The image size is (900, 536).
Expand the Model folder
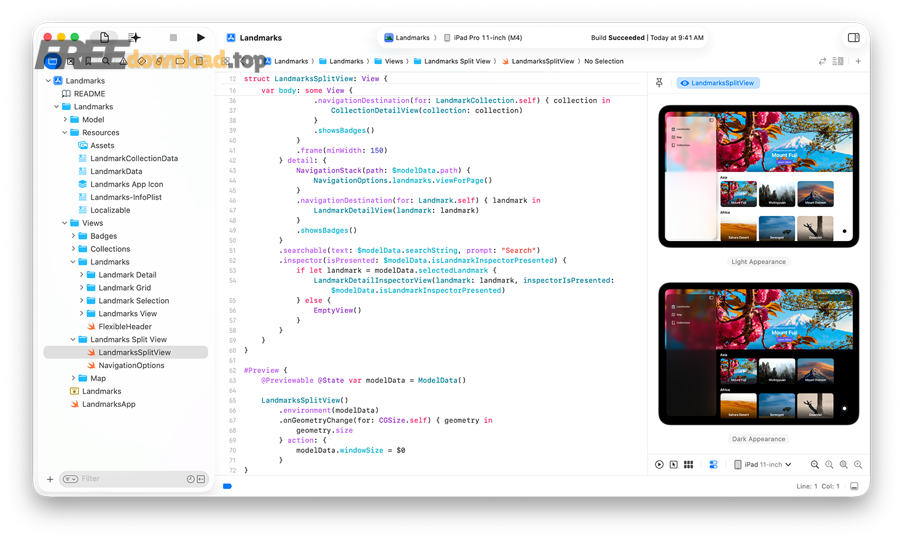65,119
